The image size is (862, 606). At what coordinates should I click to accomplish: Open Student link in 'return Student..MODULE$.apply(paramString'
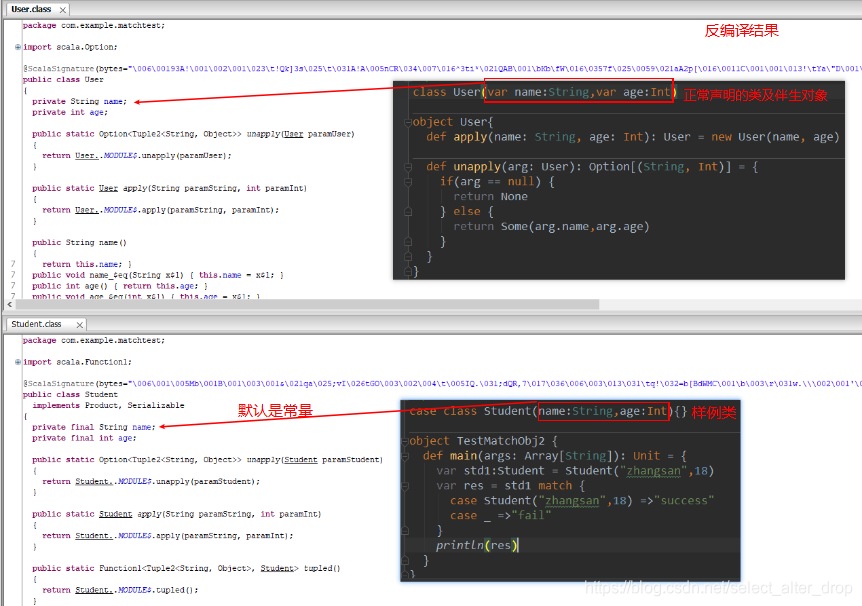click(92, 536)
